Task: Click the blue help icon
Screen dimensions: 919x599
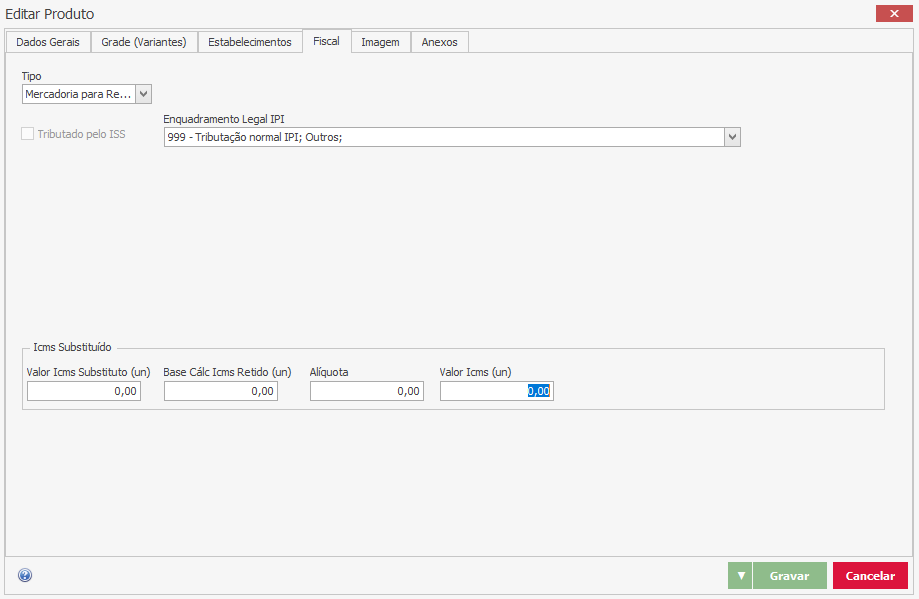Action: click(25, 575)
